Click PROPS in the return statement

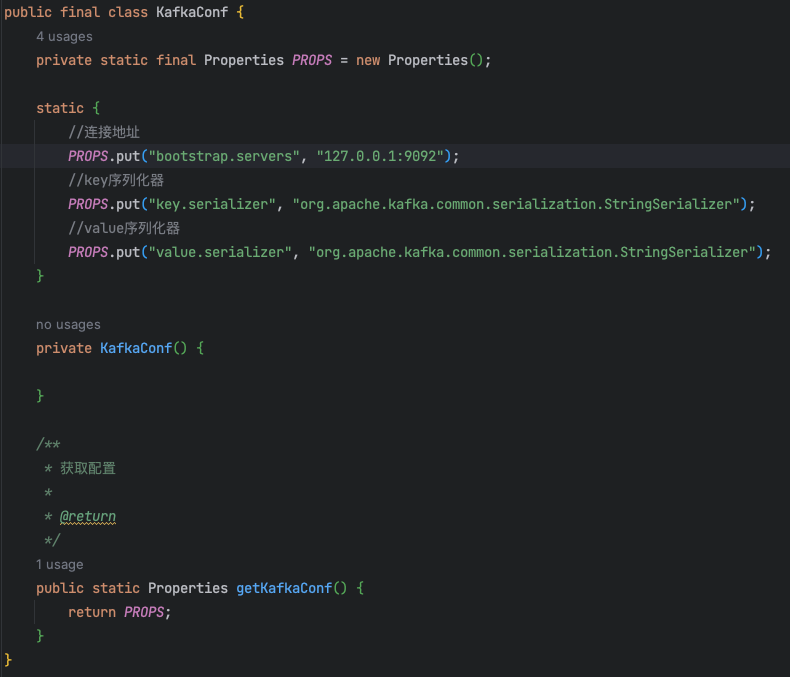tap(144, 612)
